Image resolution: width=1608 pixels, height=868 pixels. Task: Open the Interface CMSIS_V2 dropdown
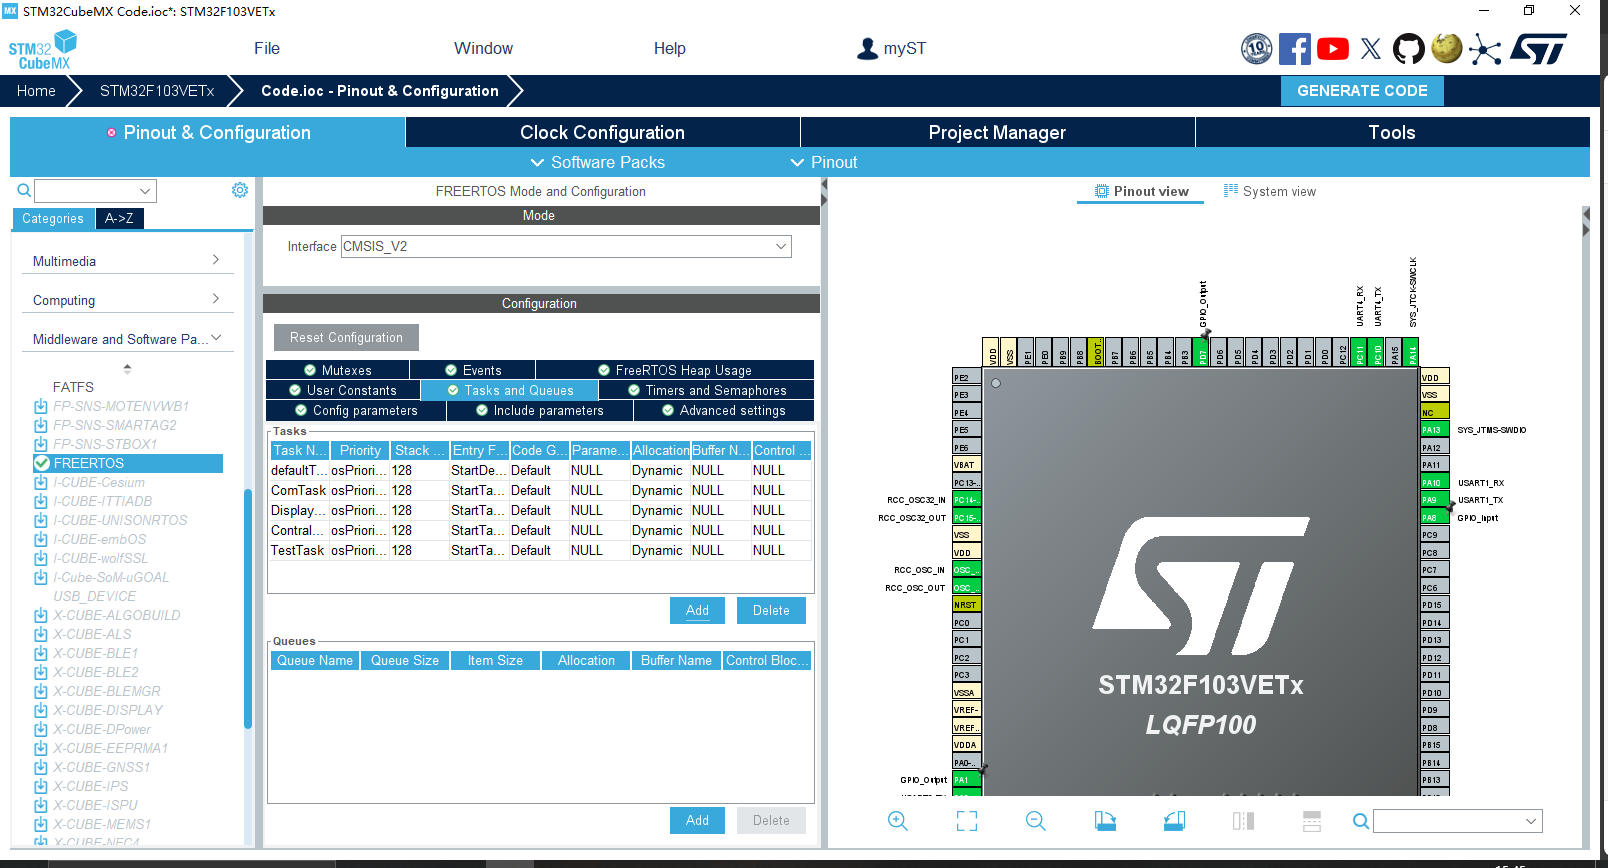pyautogui.click(x=566, y=246)
